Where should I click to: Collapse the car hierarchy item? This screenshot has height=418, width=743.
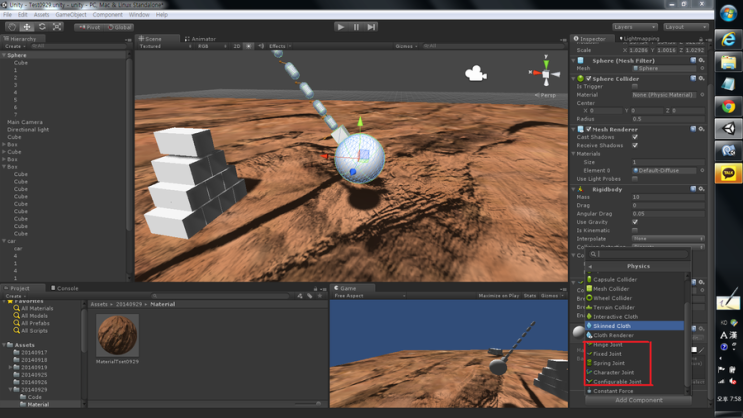point(4,241)
